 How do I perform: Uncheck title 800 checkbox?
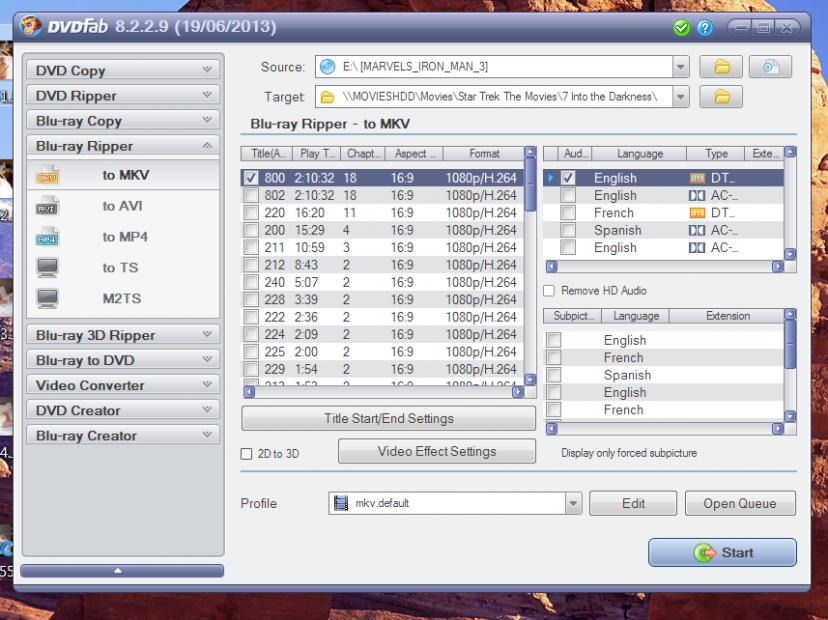coord(251,178)
